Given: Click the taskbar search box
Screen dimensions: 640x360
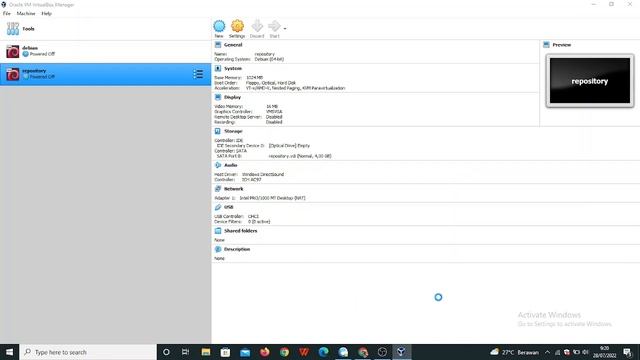Looking at the screenshot, I should (x=88, y=352).
